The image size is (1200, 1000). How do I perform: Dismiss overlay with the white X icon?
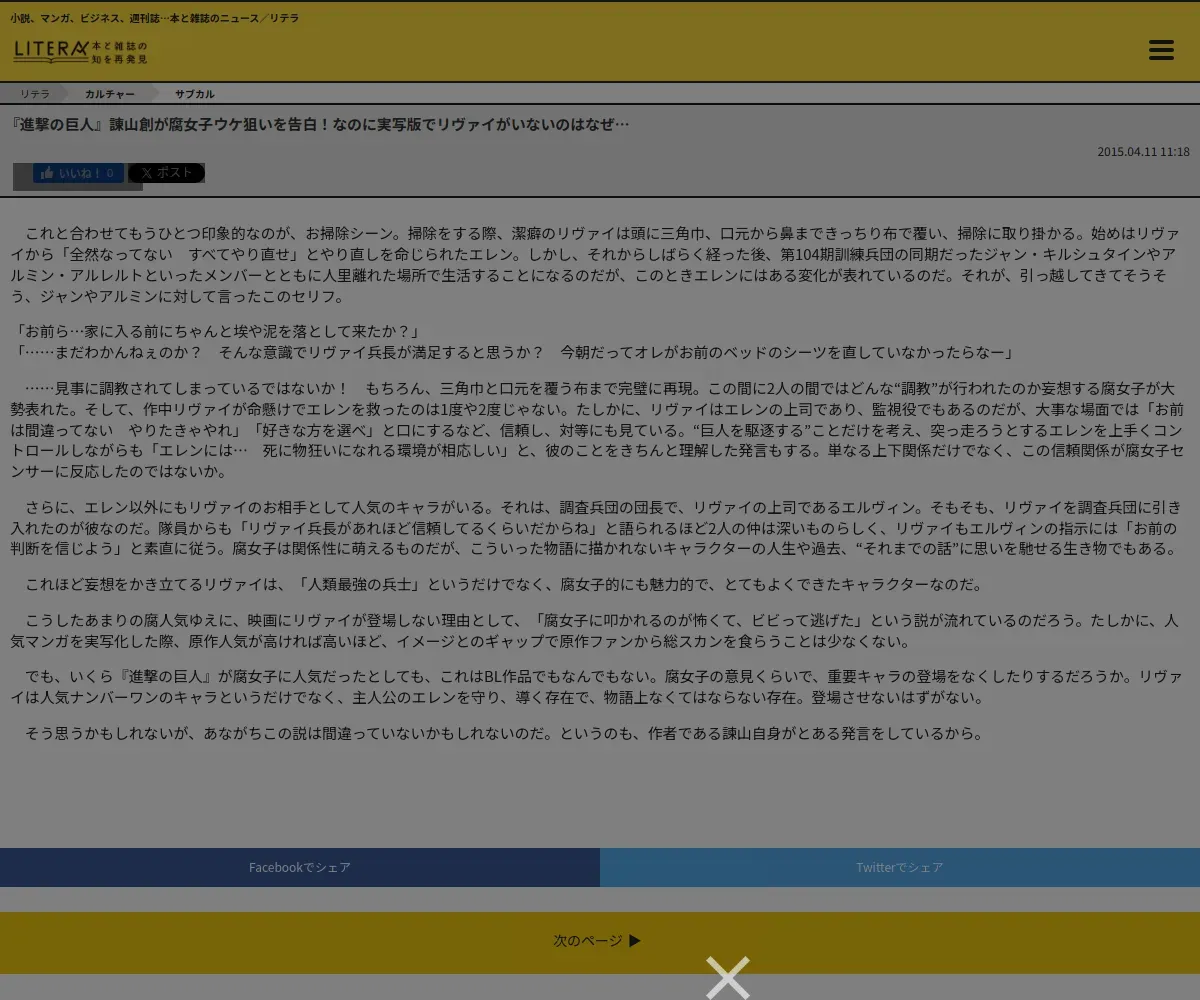727,977
